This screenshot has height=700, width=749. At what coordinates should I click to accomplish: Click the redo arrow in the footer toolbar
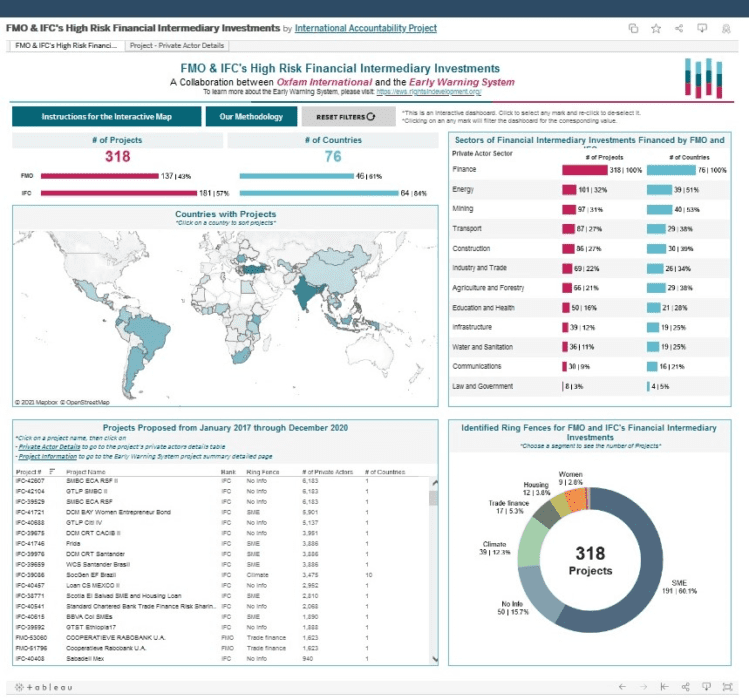click(643, 687)
